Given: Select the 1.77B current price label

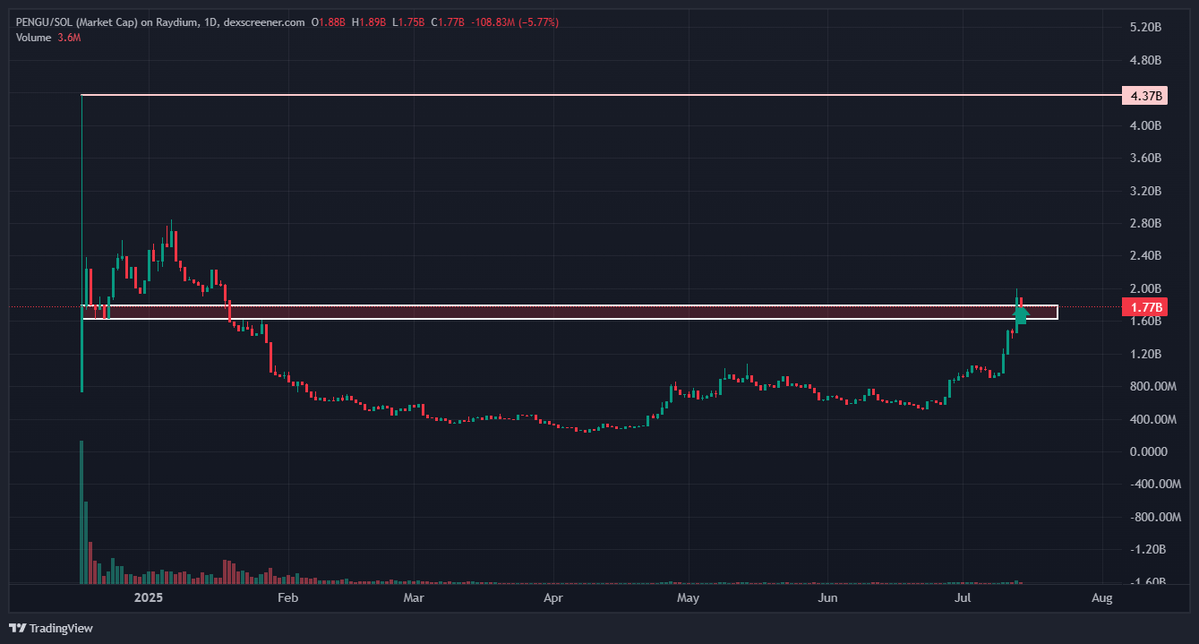Looking at the screenshot, I should (1145, 307).
